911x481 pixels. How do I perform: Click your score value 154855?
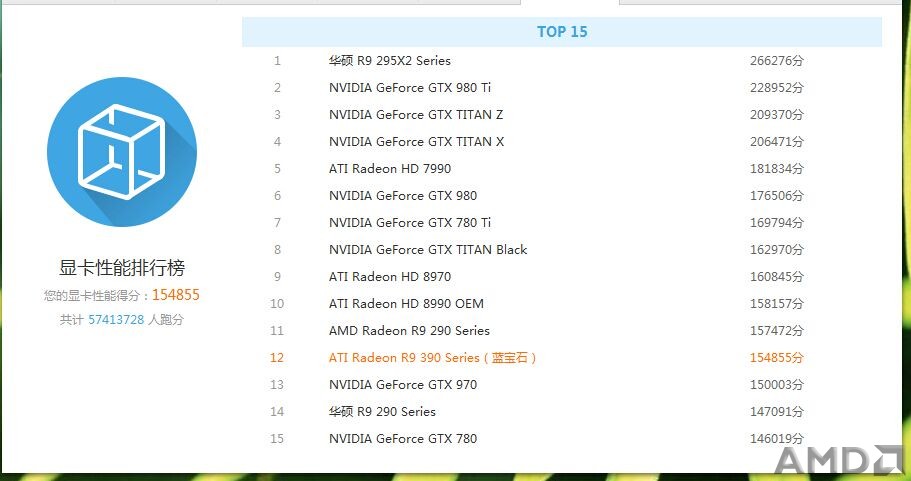176,295
